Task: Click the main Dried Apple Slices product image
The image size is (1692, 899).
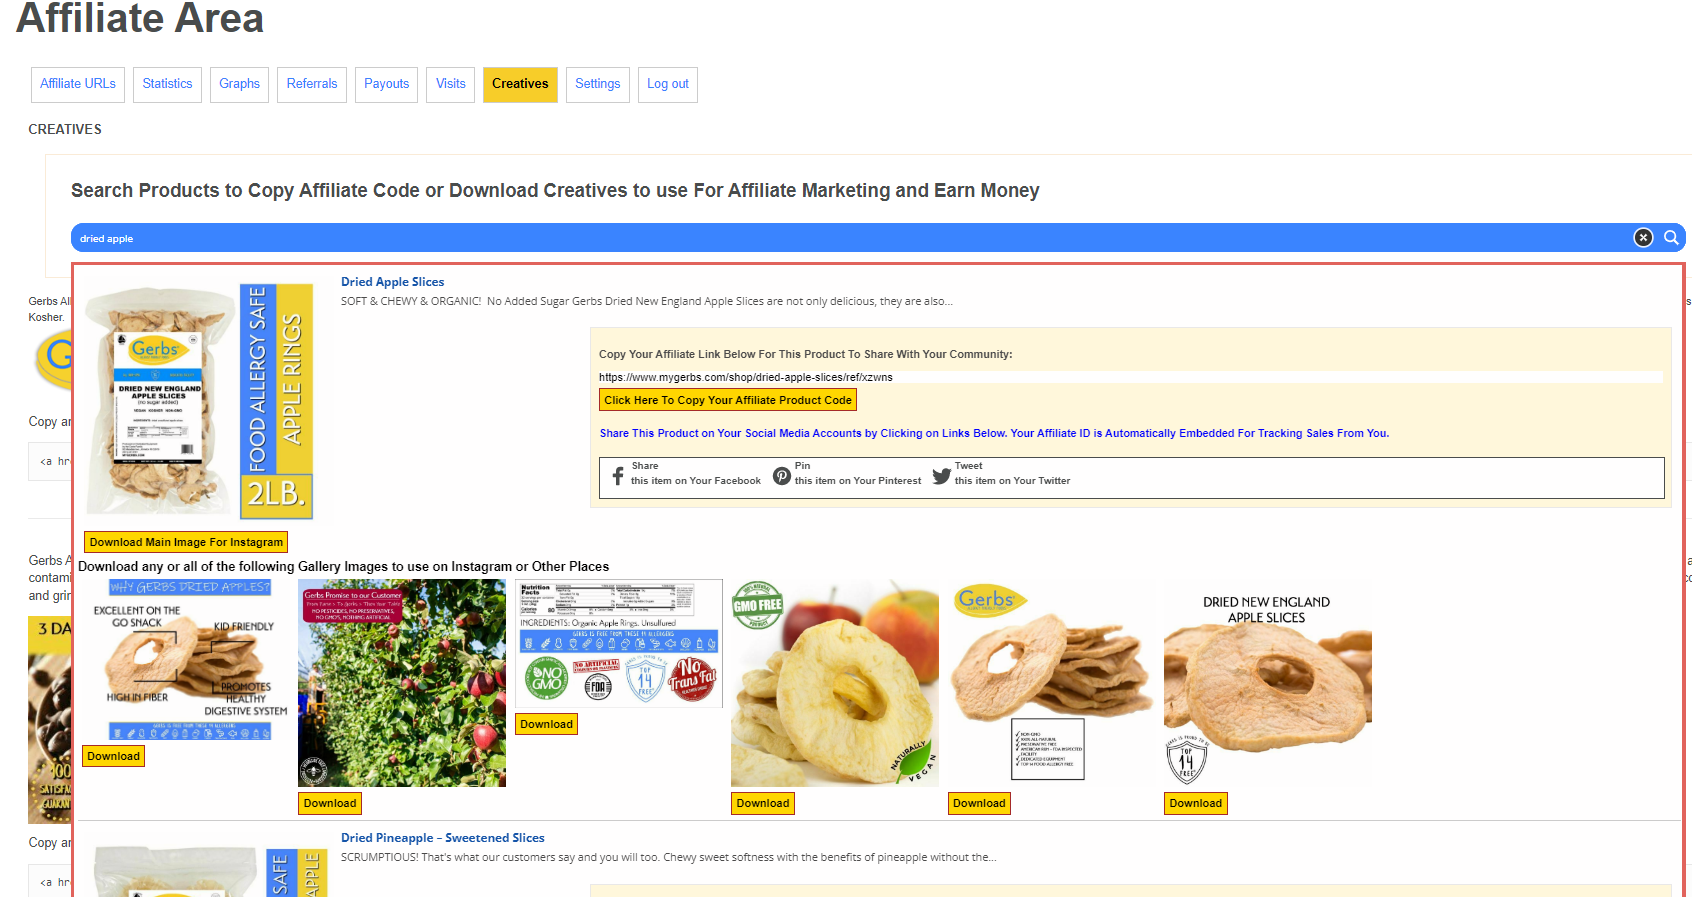Action: pos(199,400)
